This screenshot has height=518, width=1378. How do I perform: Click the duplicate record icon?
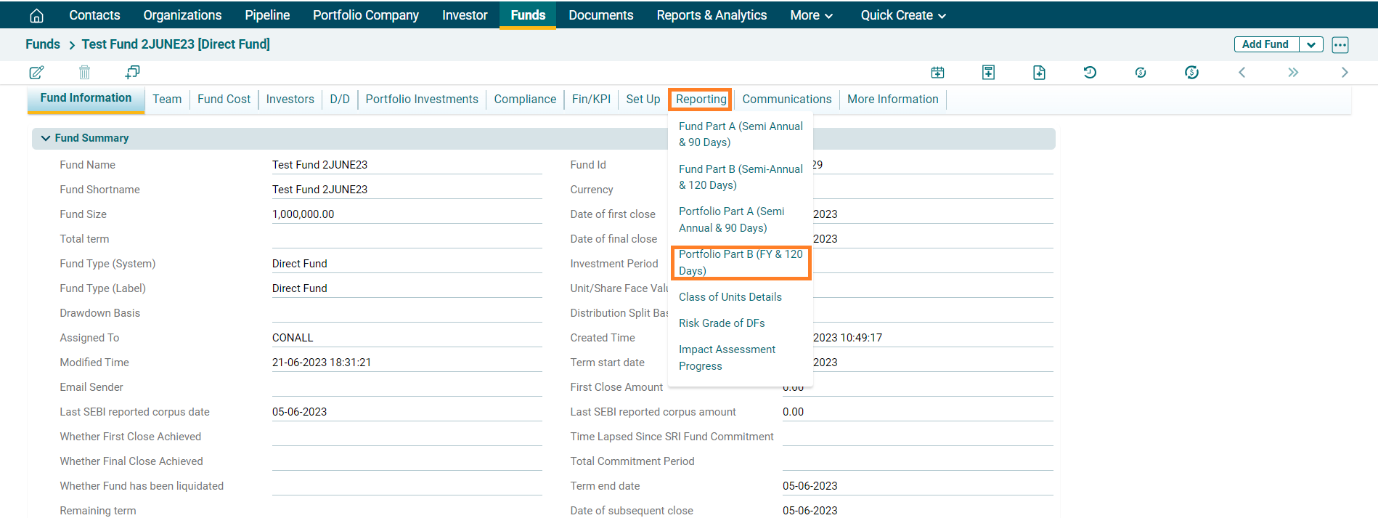(x=132, y=72)
